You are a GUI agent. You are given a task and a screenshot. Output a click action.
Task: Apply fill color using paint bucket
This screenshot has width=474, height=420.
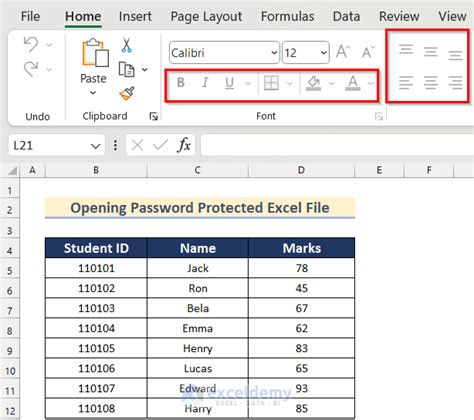pos(313,83)
